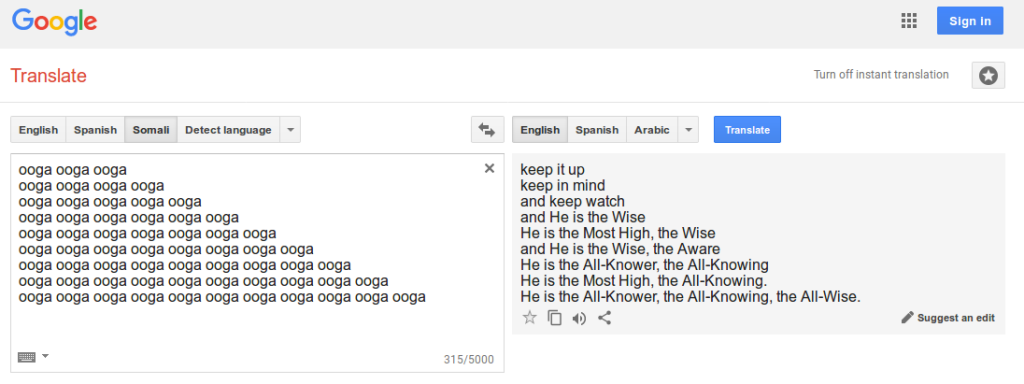The height and width of the screenshot is (384, 1024).
Task: Click the blue Translate button
Action: coord(747,129)
